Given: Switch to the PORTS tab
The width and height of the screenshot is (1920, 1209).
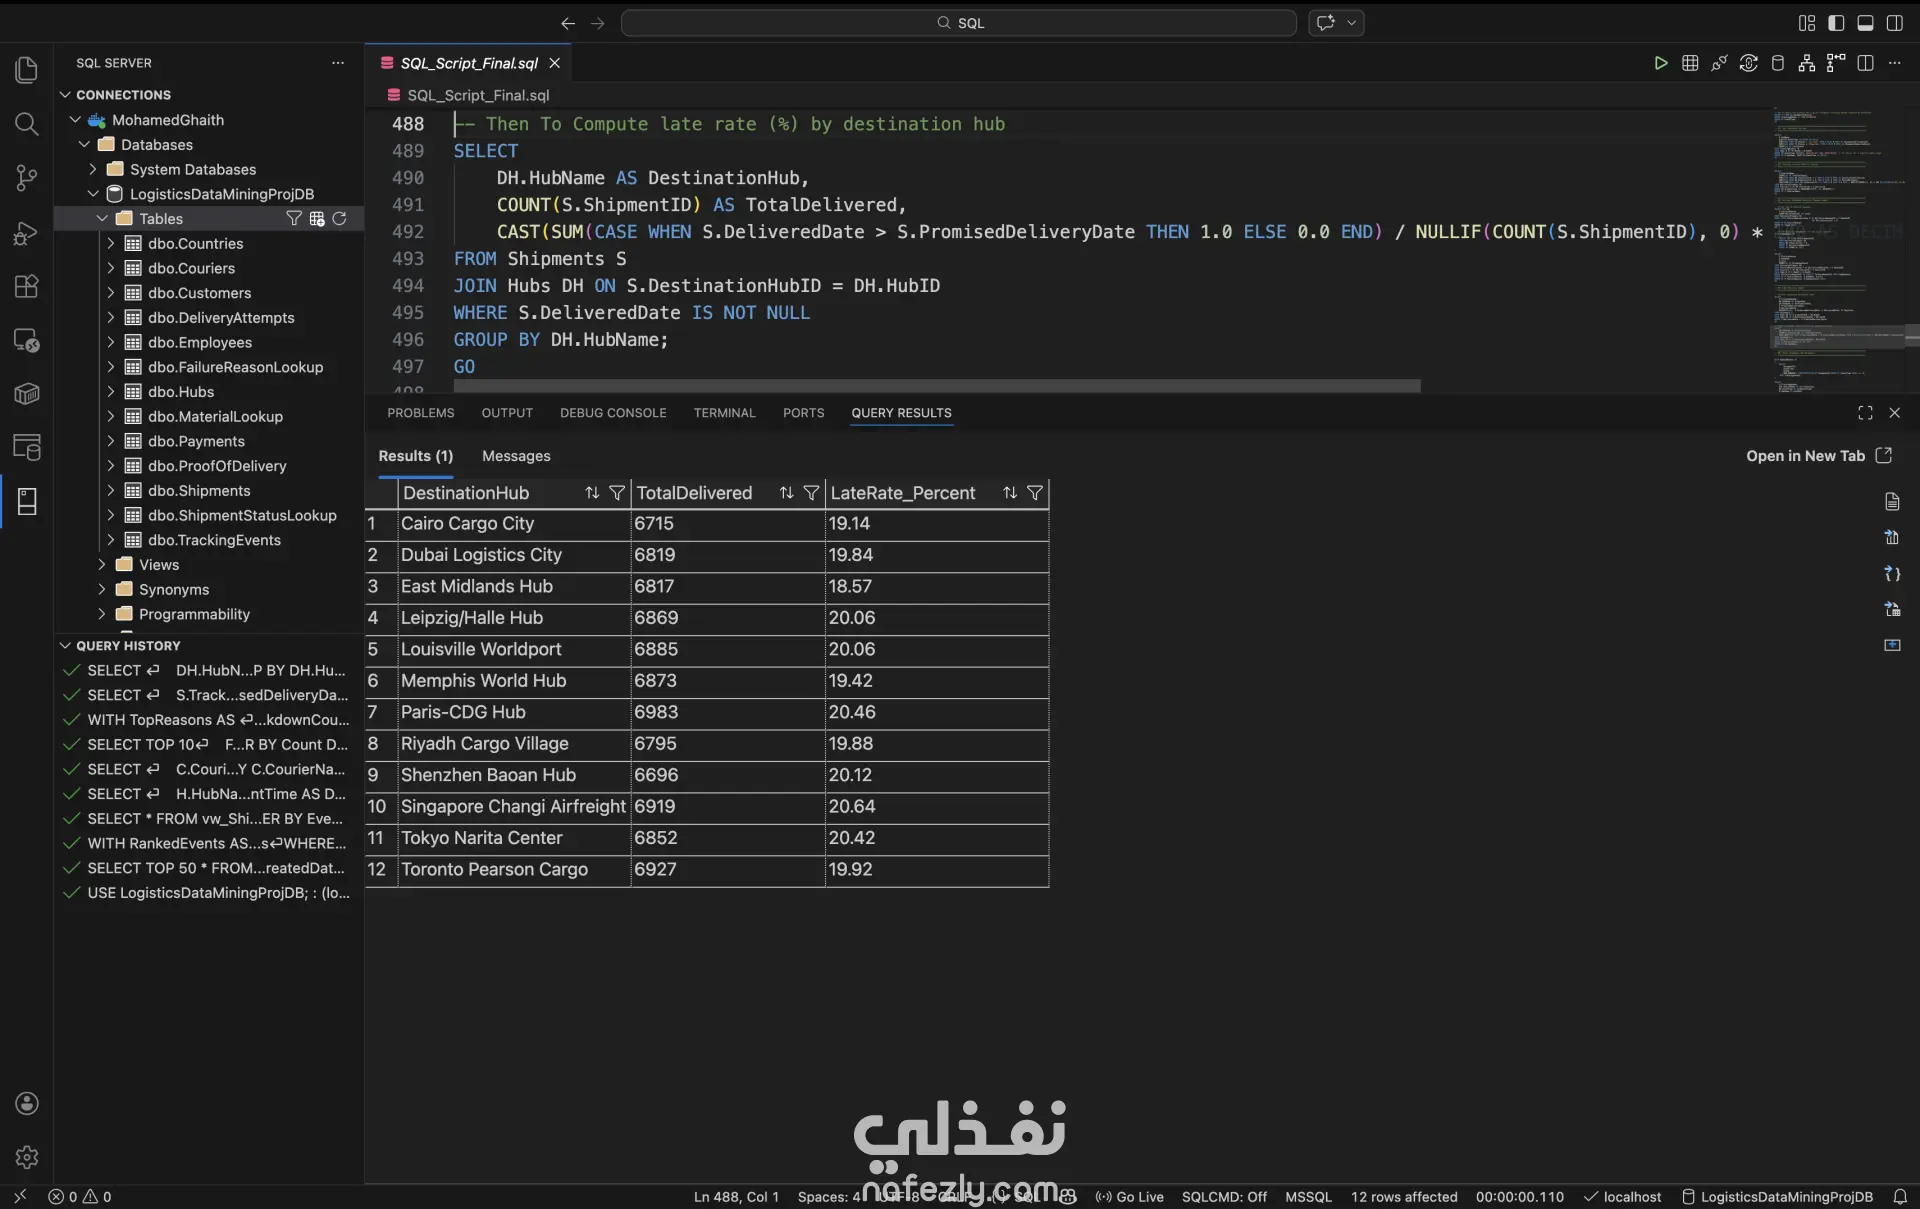Looking at the screenshot, I should click(x=803, y=413).
